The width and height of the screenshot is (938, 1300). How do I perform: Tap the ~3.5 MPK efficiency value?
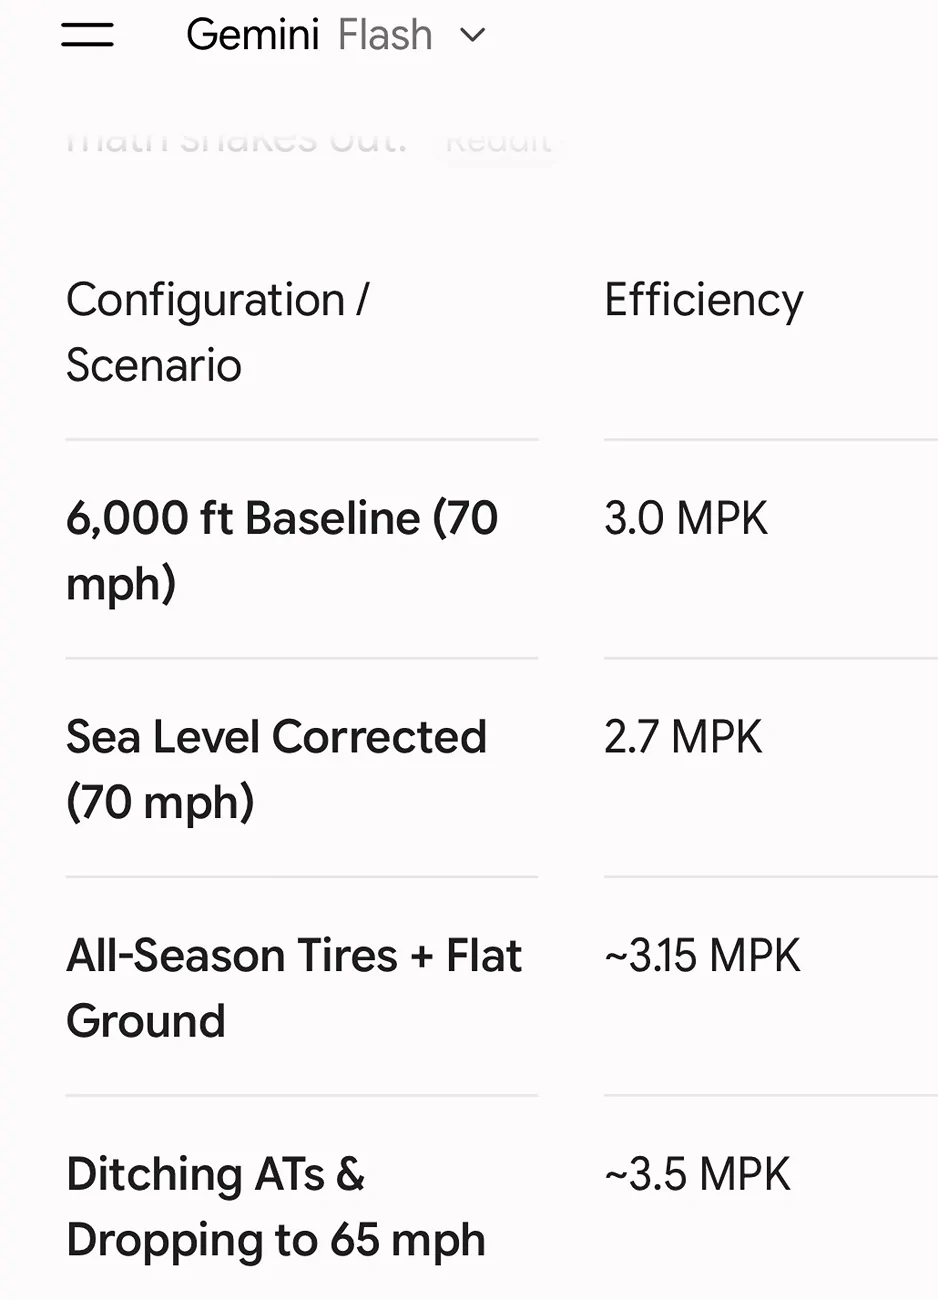[x=697, y=1174]
